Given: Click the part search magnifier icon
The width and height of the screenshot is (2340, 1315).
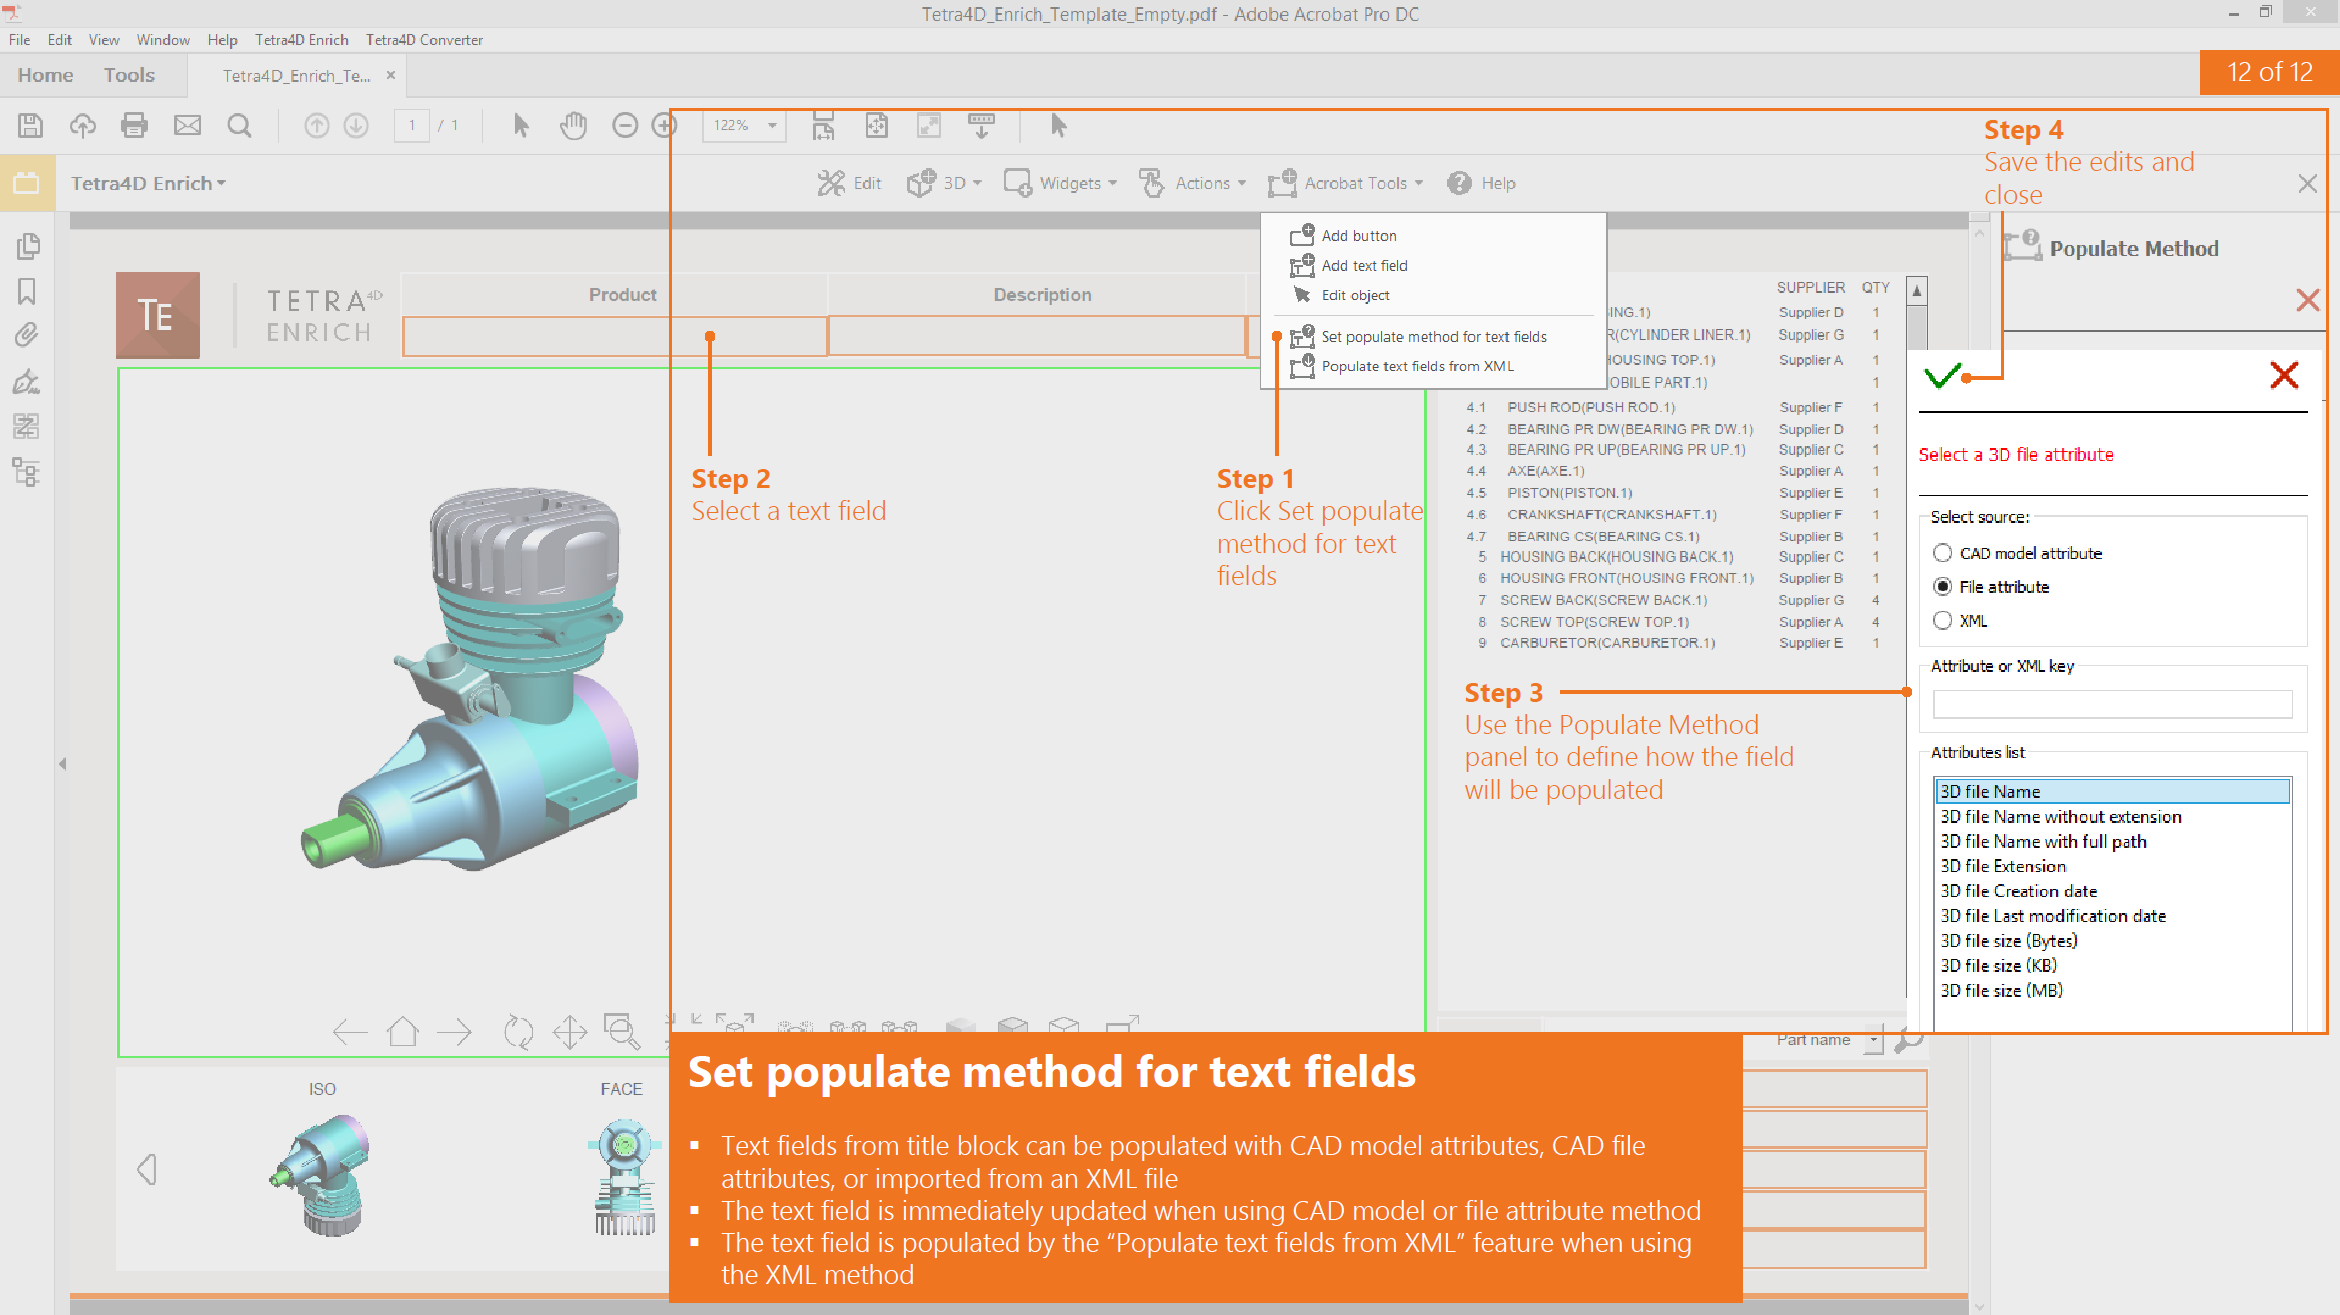Looking at the screenshot, I should (x=1910, y=1040).
